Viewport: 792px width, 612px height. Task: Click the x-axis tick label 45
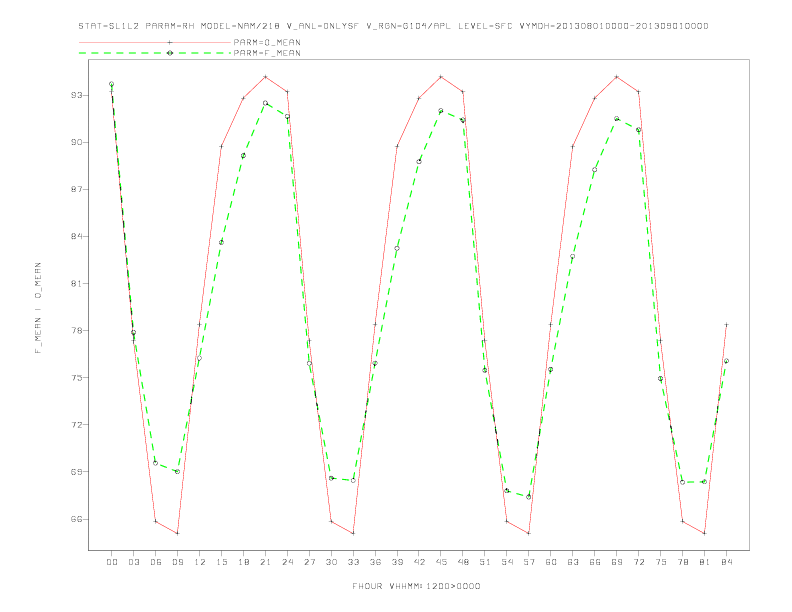(441, 562)
